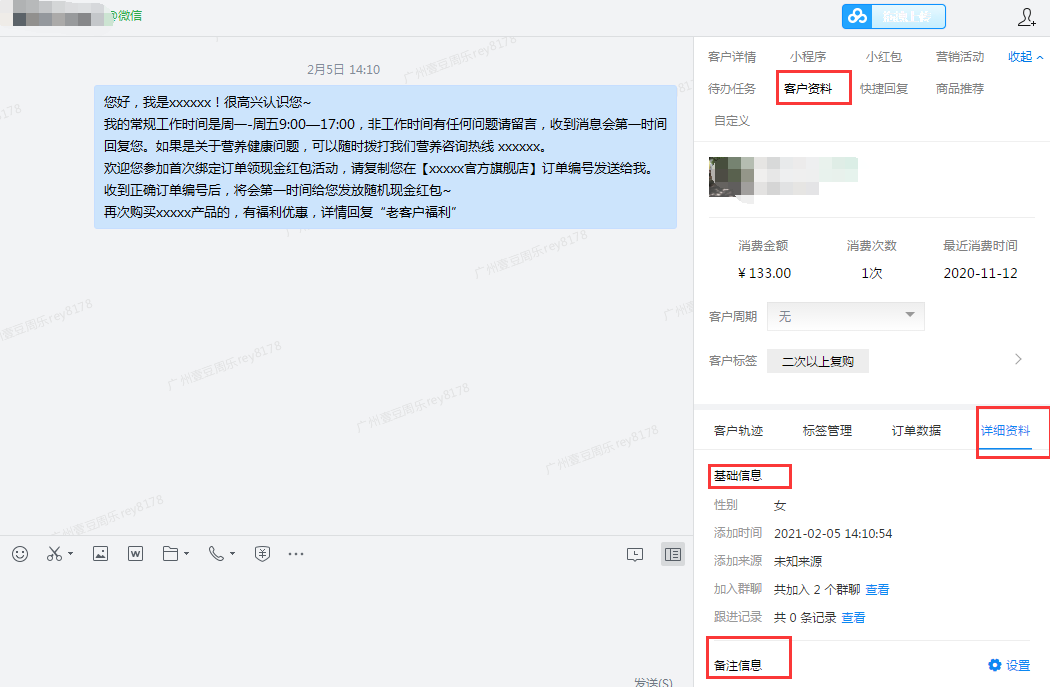Switch to the 订单数据 tab

(x=916, y=430)
